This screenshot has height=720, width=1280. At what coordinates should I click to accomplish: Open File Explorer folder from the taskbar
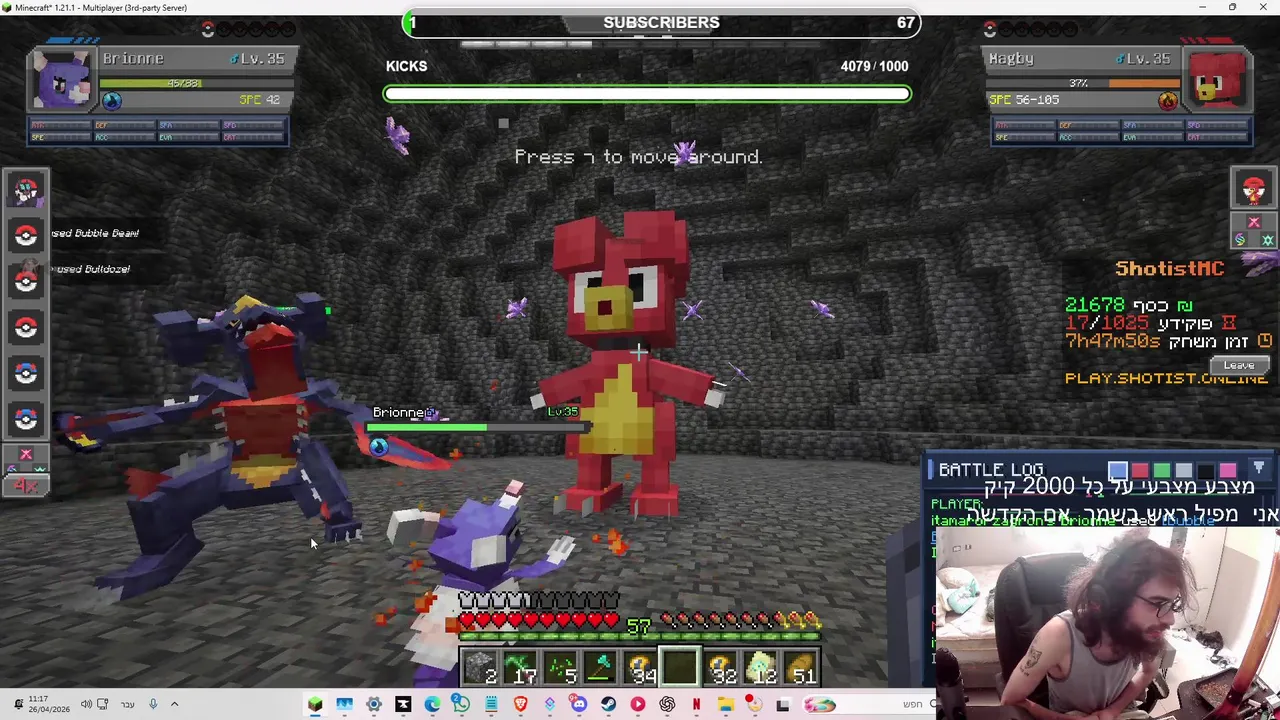[x=725, y=705]
